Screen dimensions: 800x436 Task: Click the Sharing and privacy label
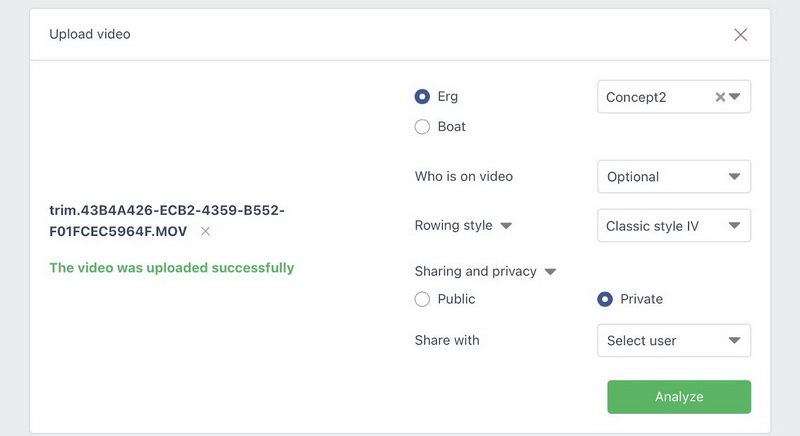(475, 271)
